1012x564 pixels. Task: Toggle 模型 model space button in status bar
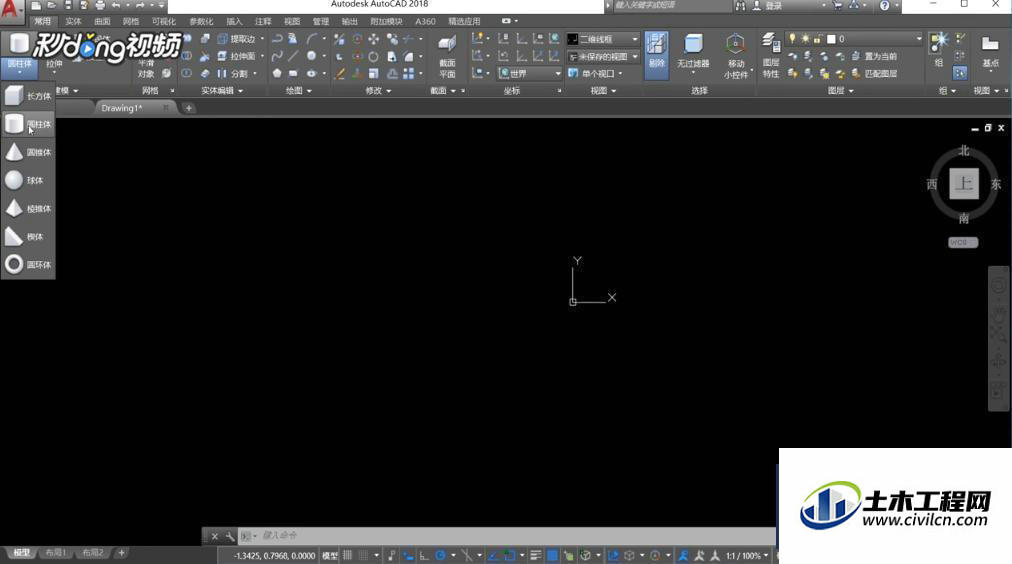point(330,555)
